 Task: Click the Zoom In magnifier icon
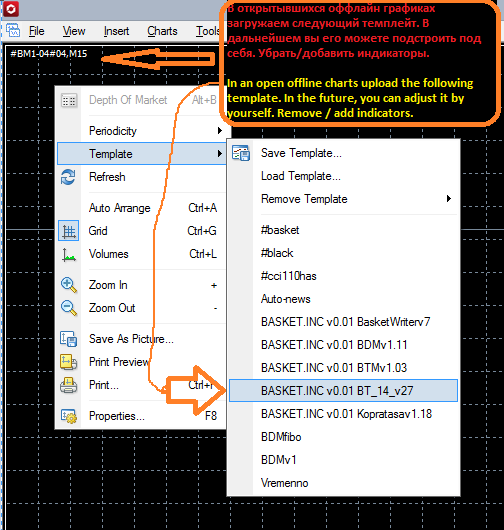[69, 285]
